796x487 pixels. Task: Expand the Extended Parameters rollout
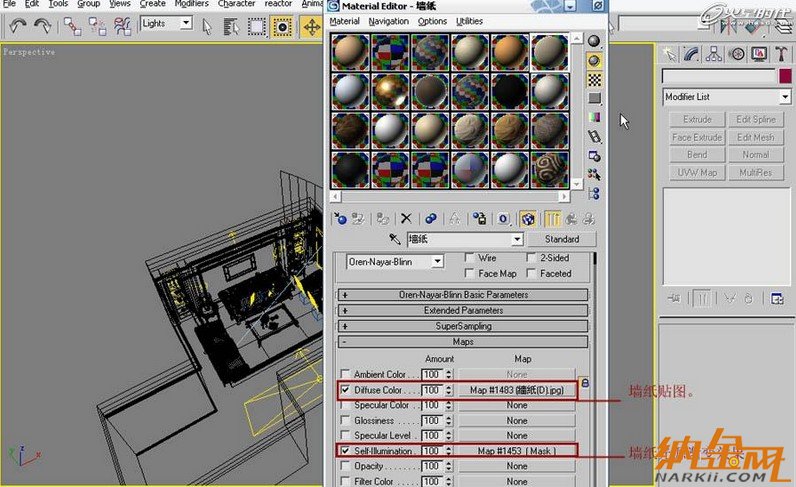click(463, 311)
